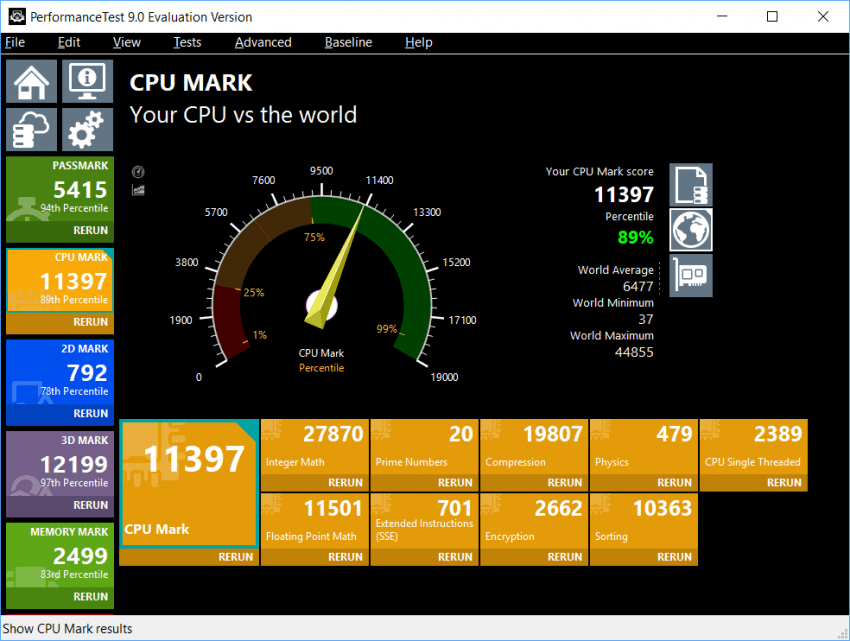The image size is (850, 641).
Task: Select the CPU Mark 11397 sidebar tile
Action: pos(60,281)
